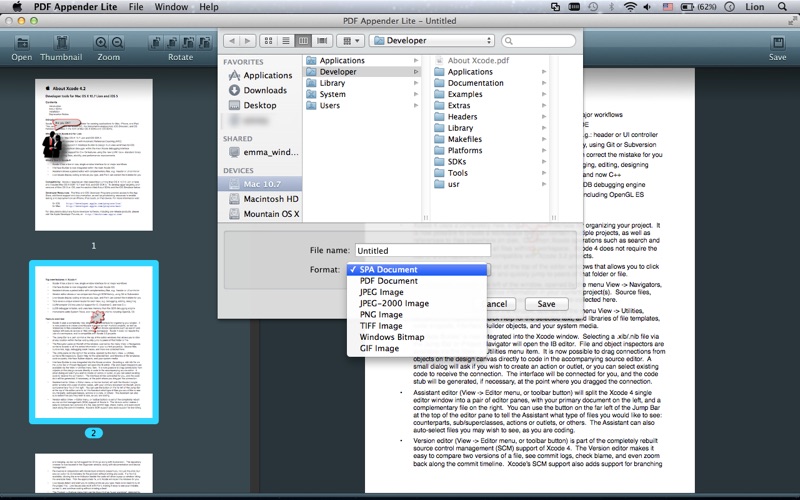Select Mac 10.7 device in sidebar
This screenshot has height=500, width=800.
(x=260, y=184)
